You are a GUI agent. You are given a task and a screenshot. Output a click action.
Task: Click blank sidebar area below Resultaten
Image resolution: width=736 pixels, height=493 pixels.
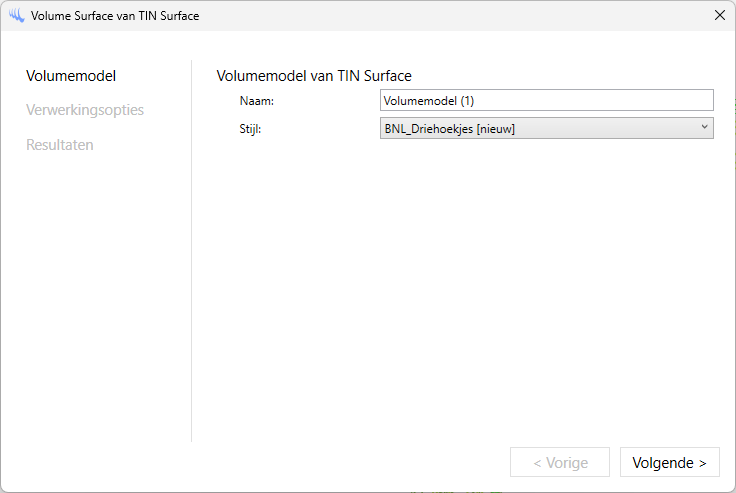[x=95, y=300]
